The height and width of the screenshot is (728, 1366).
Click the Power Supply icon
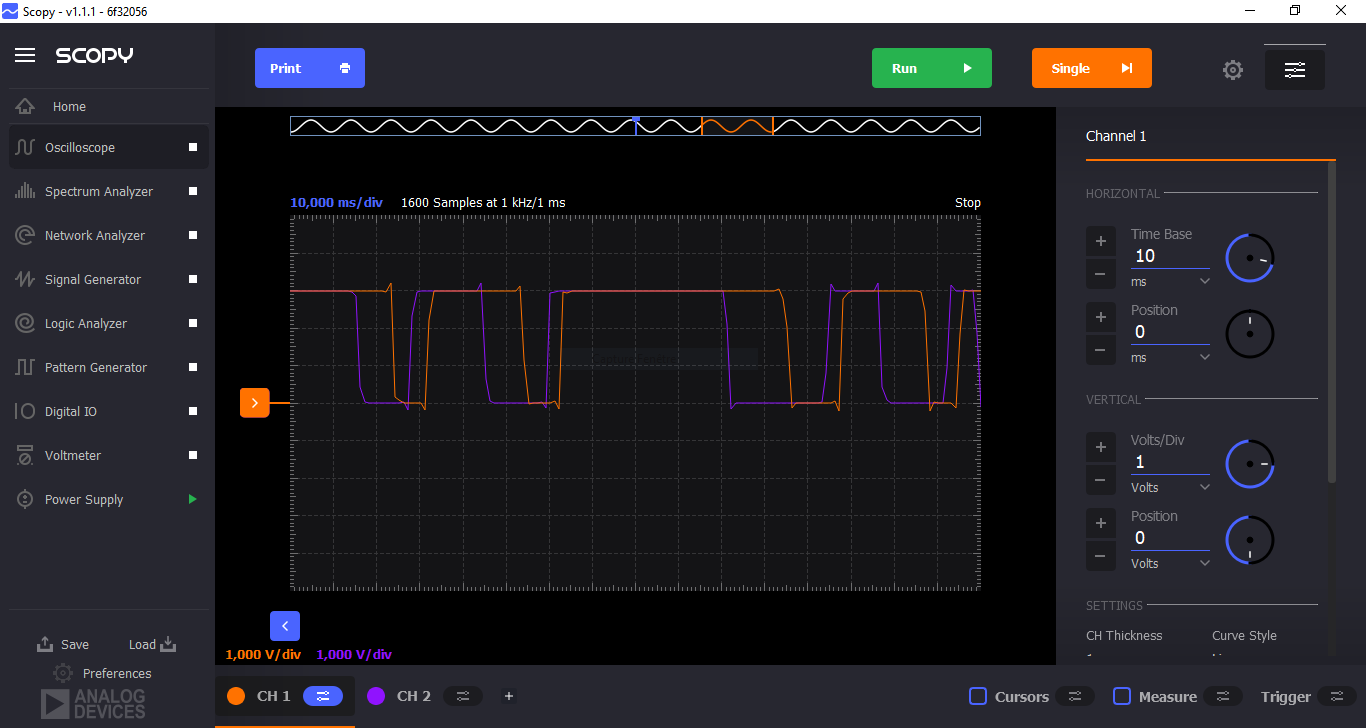click(x=25, y=499)
